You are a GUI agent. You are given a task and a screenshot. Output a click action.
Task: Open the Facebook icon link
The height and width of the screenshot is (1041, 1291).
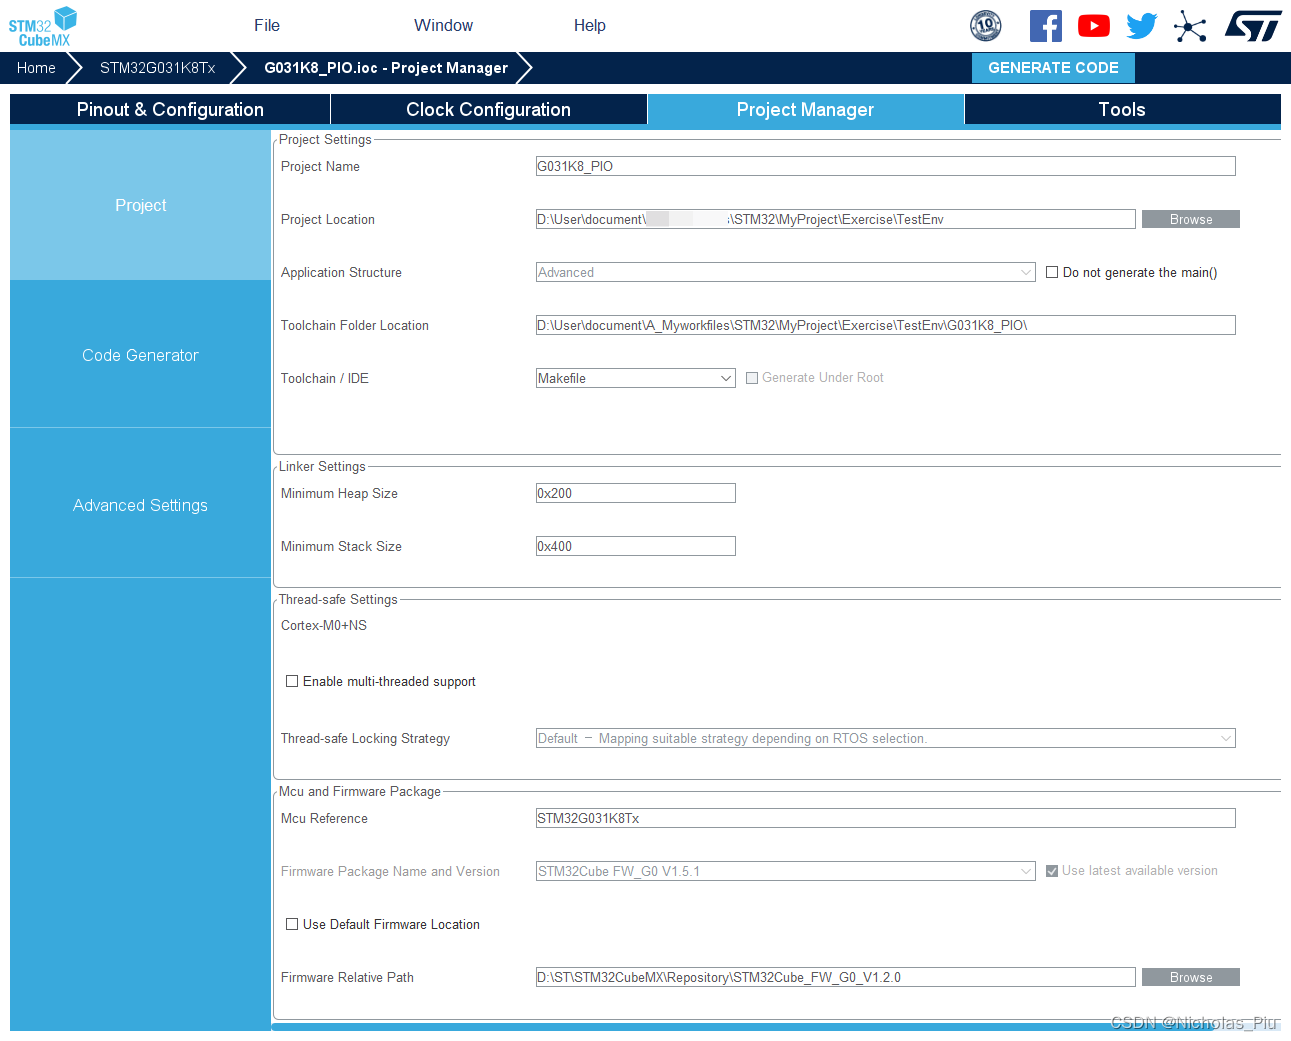click(x=1046, y=26)
